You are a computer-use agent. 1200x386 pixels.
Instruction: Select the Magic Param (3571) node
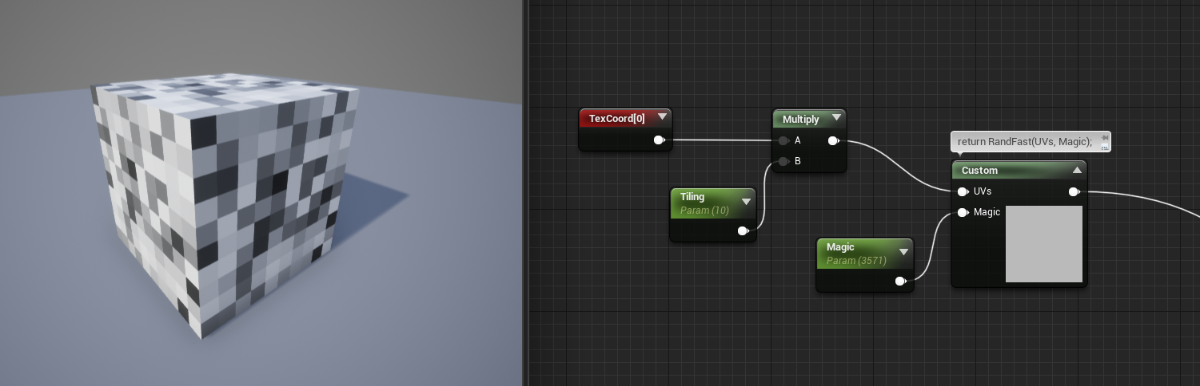[x=865, y=264]
